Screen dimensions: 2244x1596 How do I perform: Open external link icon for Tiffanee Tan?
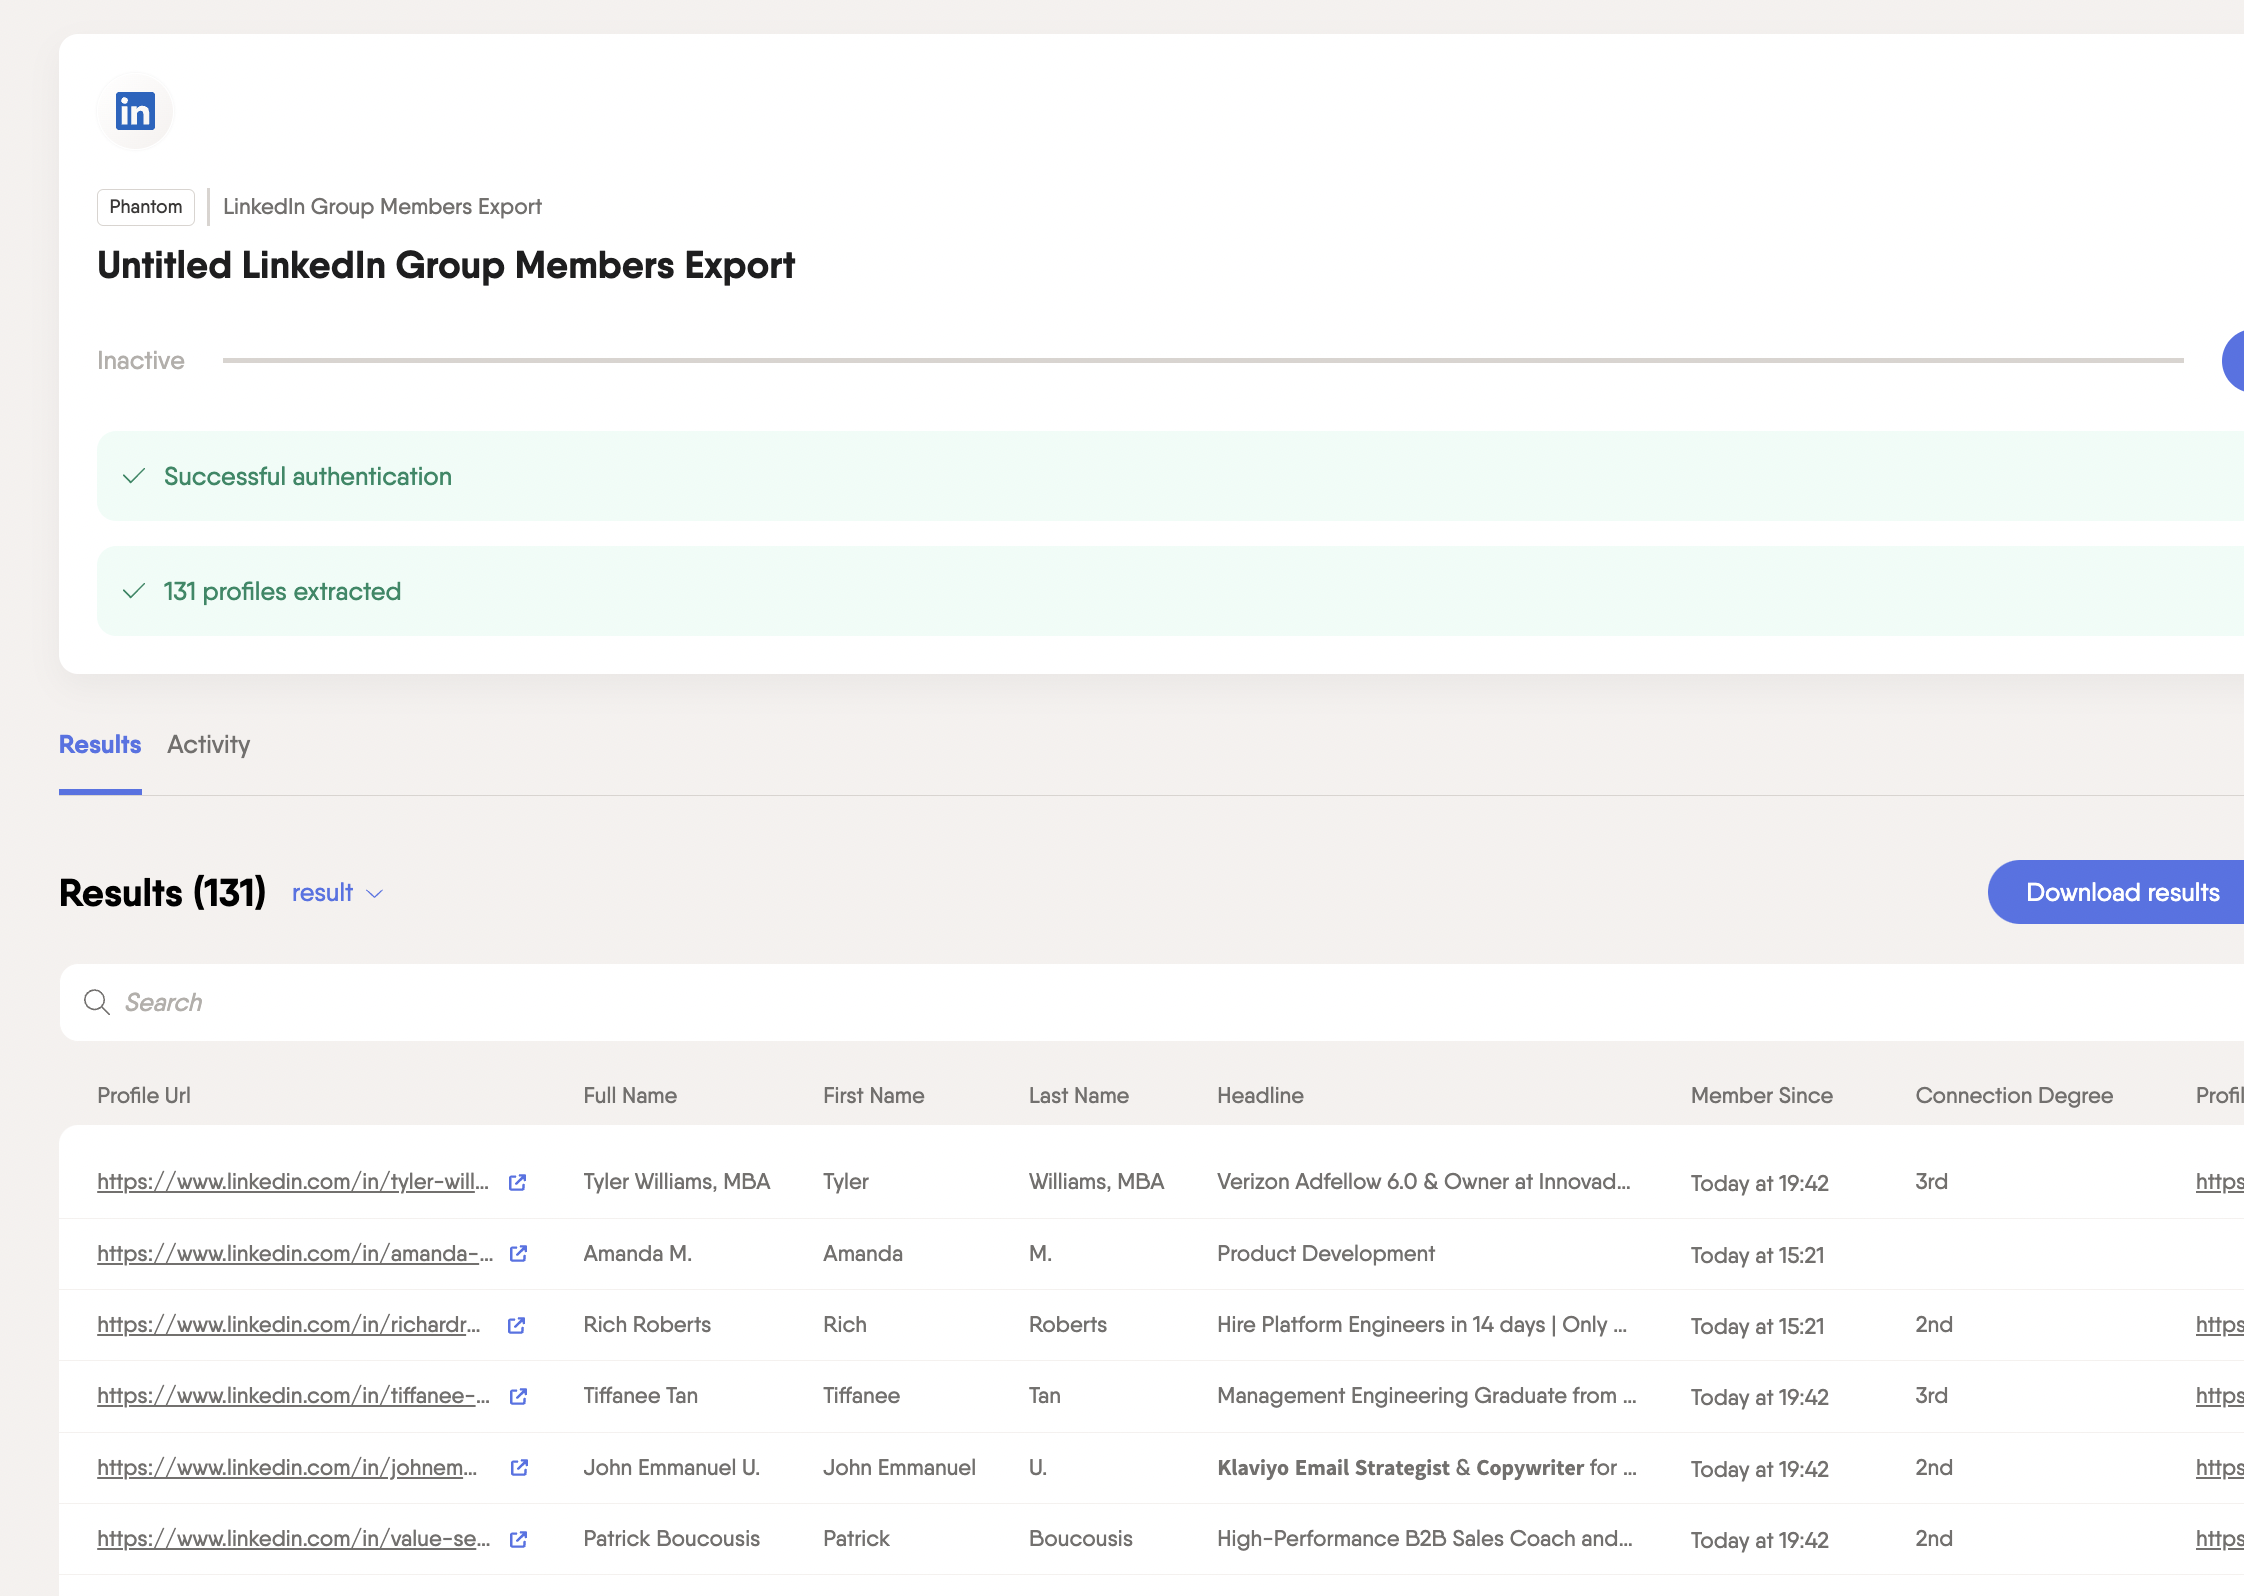click(x=518, y=1396)
